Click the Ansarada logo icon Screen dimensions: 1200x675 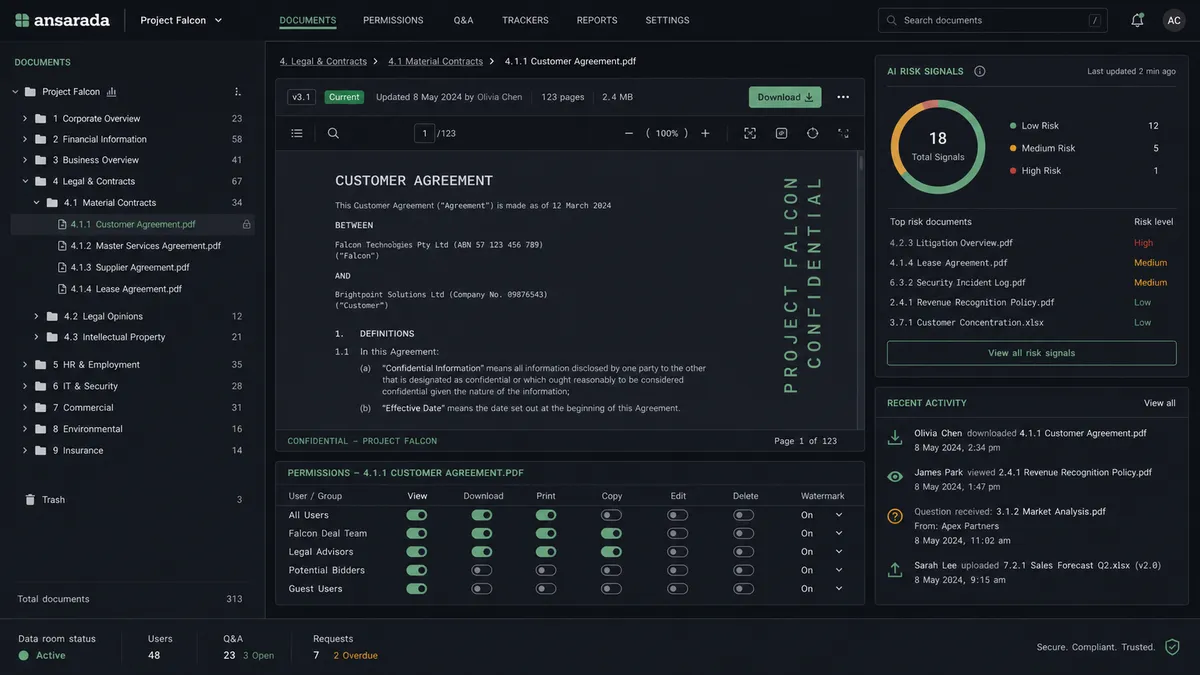click(22, 20)
